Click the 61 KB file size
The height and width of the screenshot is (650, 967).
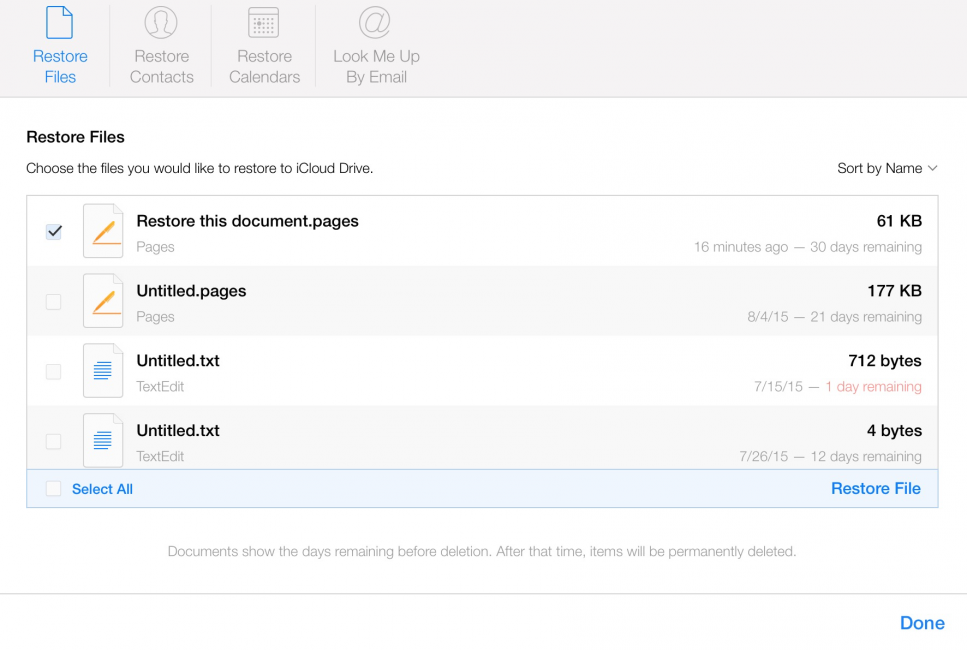(x=899, y=221)
